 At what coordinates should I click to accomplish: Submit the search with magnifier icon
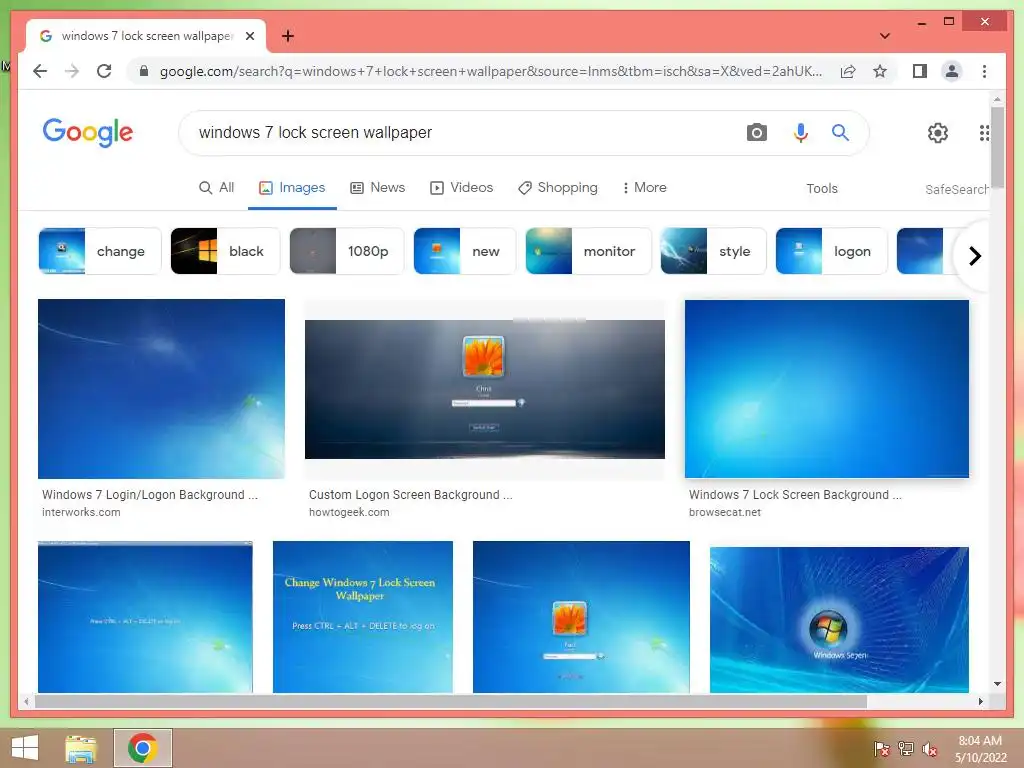coord(840,133)
